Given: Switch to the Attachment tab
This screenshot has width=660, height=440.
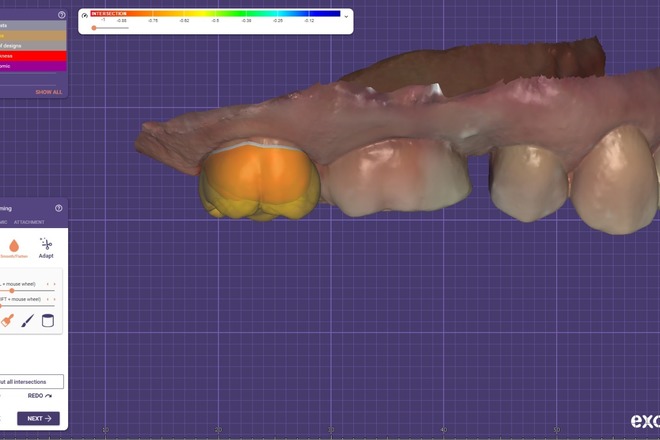Looking at the screenshot, I should 29,222.
